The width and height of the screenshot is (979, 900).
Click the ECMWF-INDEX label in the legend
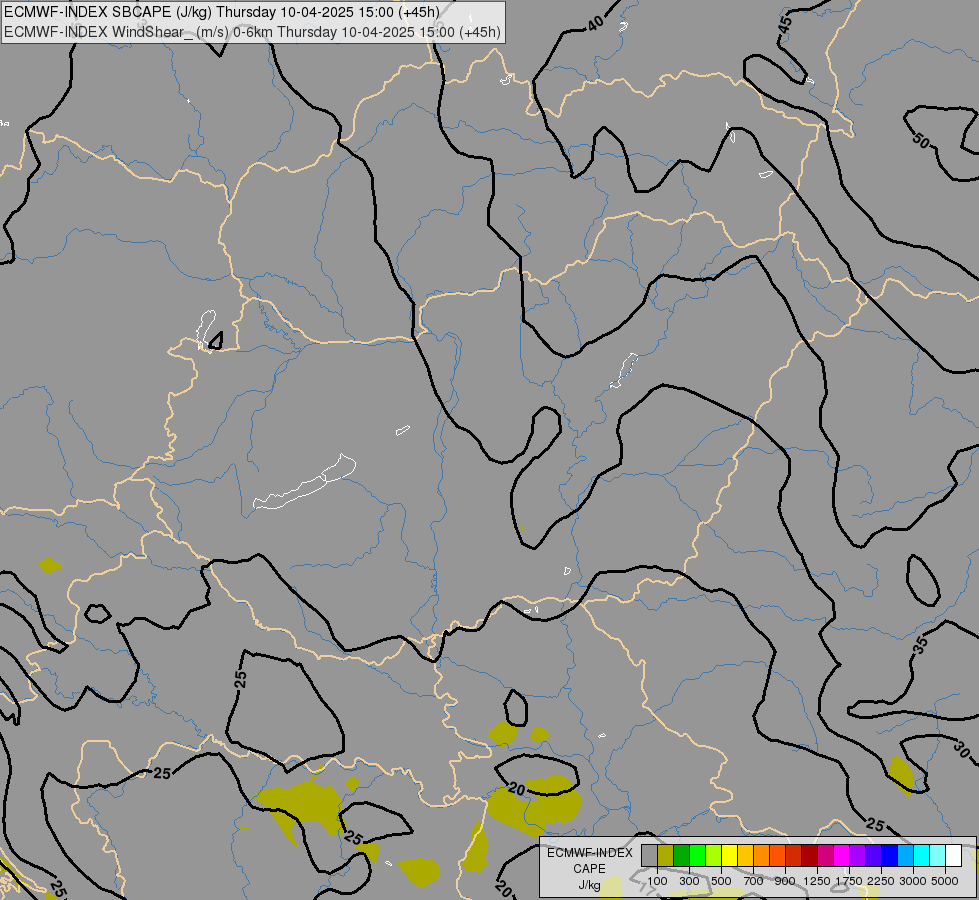click(x=589, y=853)
